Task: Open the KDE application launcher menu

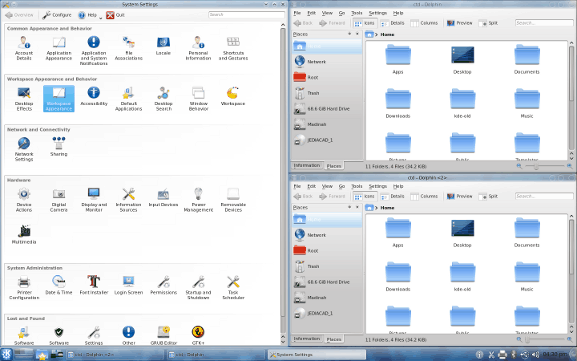Action: (7, 354)
